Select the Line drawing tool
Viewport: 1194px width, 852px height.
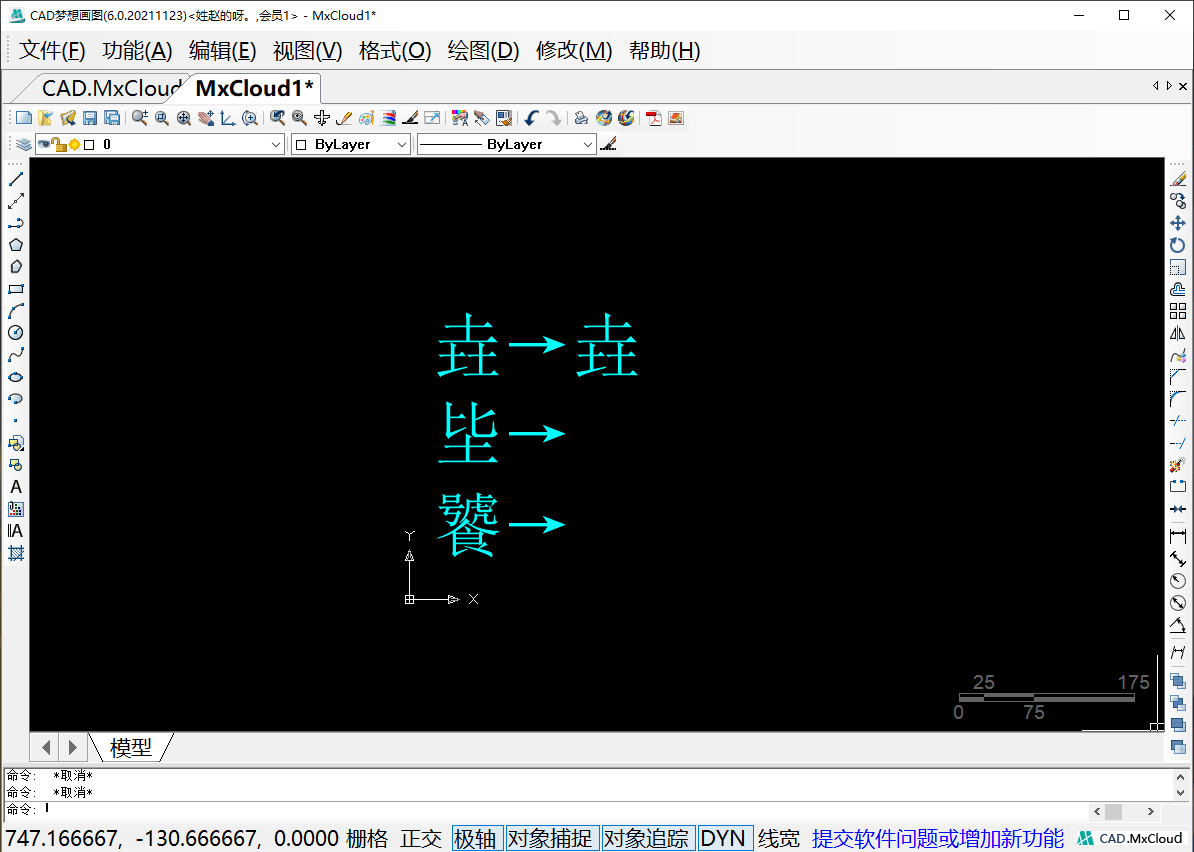[x=16, y=178]
